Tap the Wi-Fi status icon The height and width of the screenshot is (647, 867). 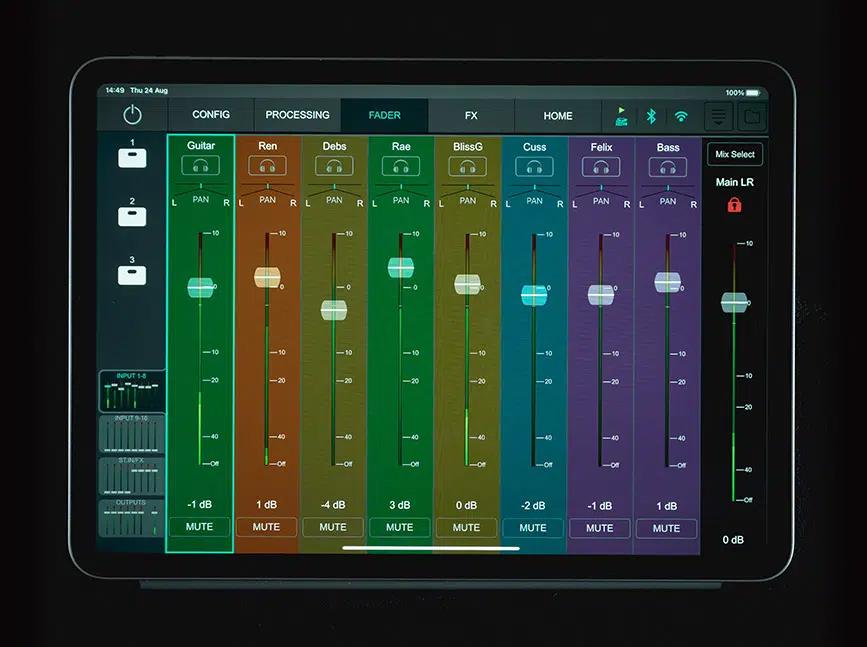tap(682, 115)
